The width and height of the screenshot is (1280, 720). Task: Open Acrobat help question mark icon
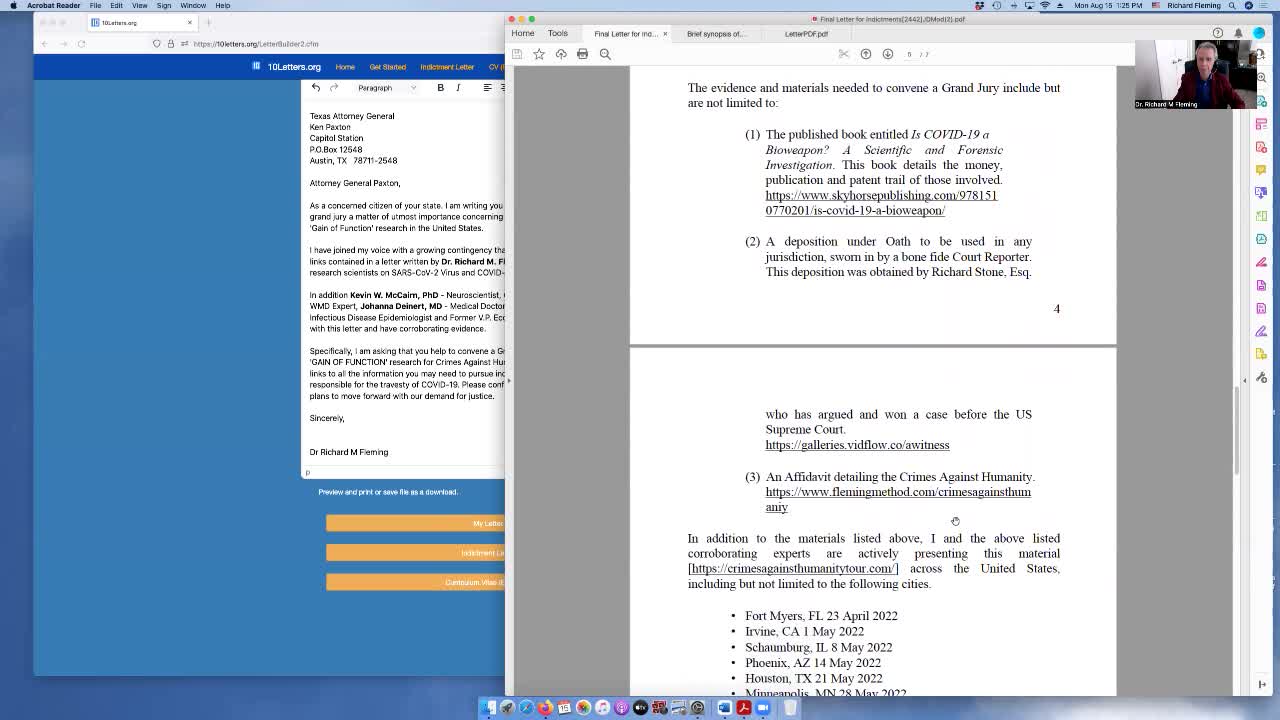pyautogui.click(x=1217, y=33)
